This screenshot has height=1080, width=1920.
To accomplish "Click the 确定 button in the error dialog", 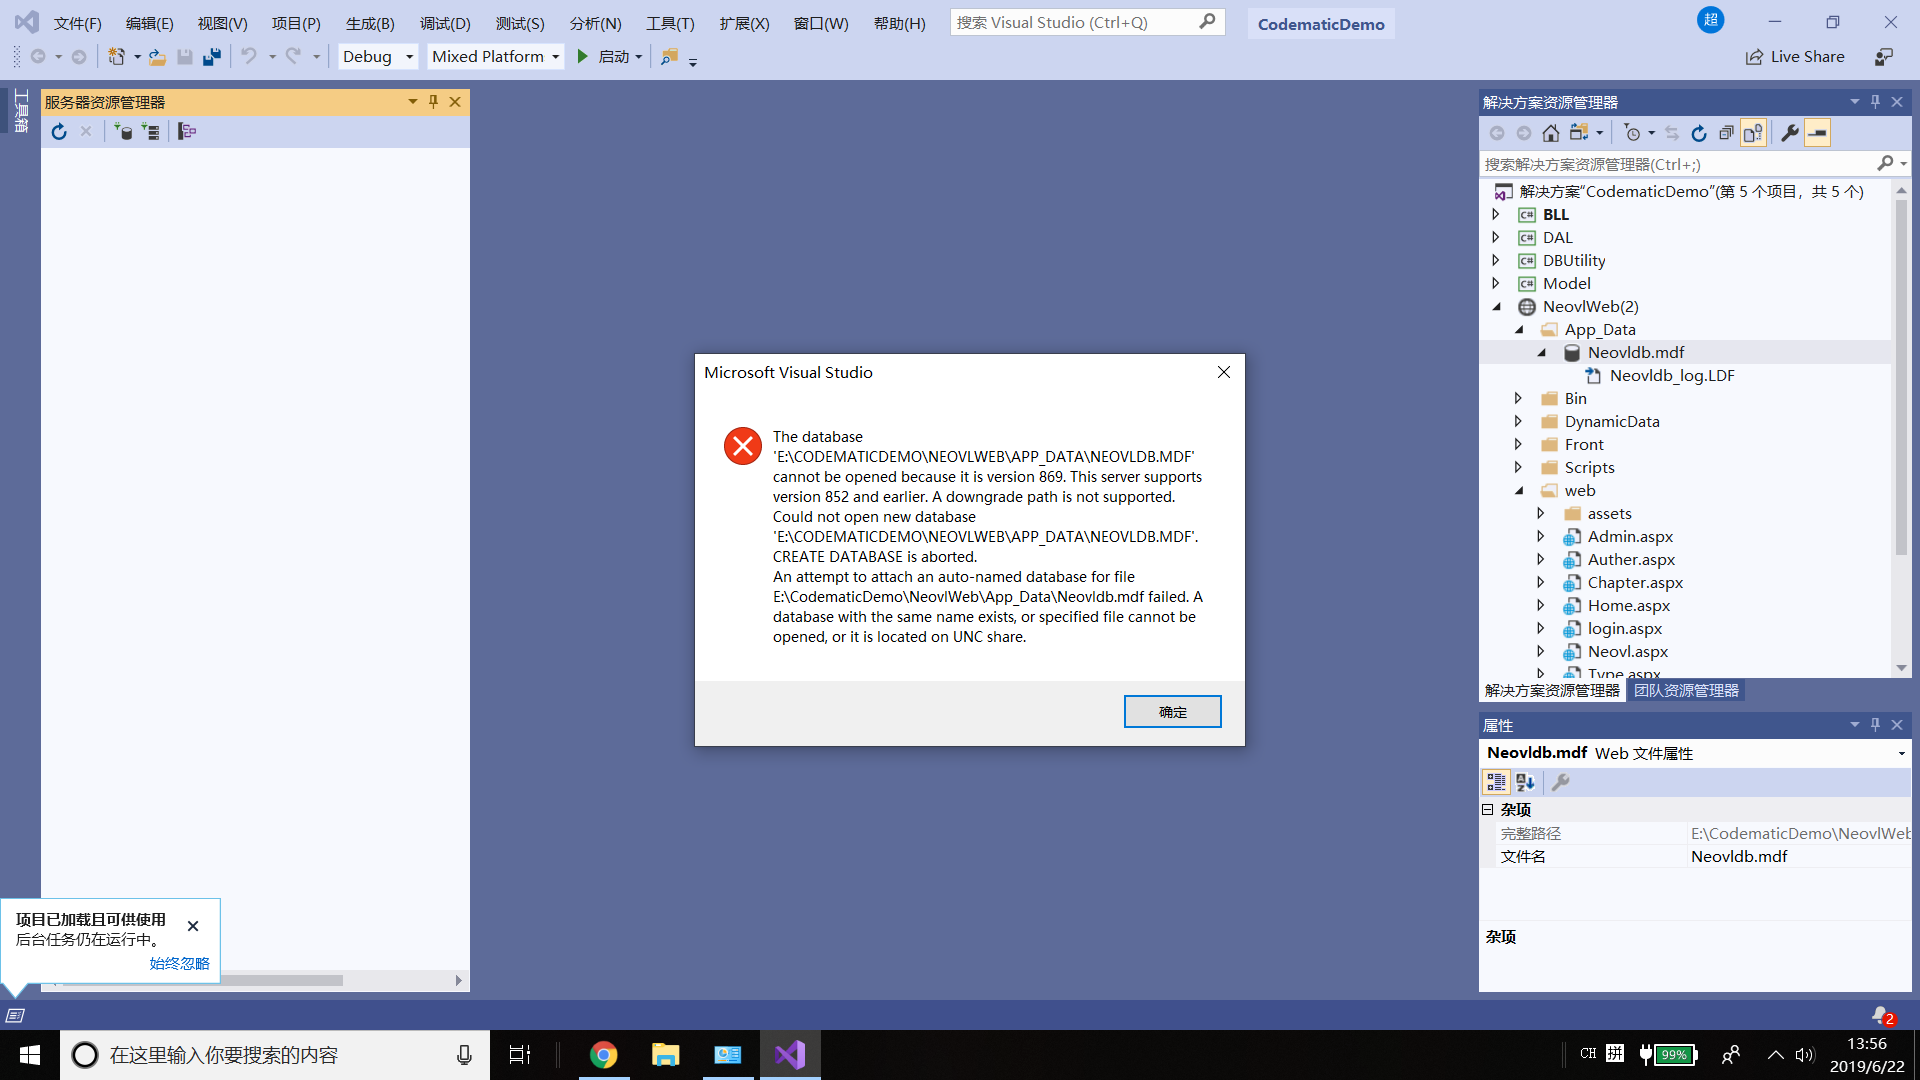I will tap(1171, 711).
